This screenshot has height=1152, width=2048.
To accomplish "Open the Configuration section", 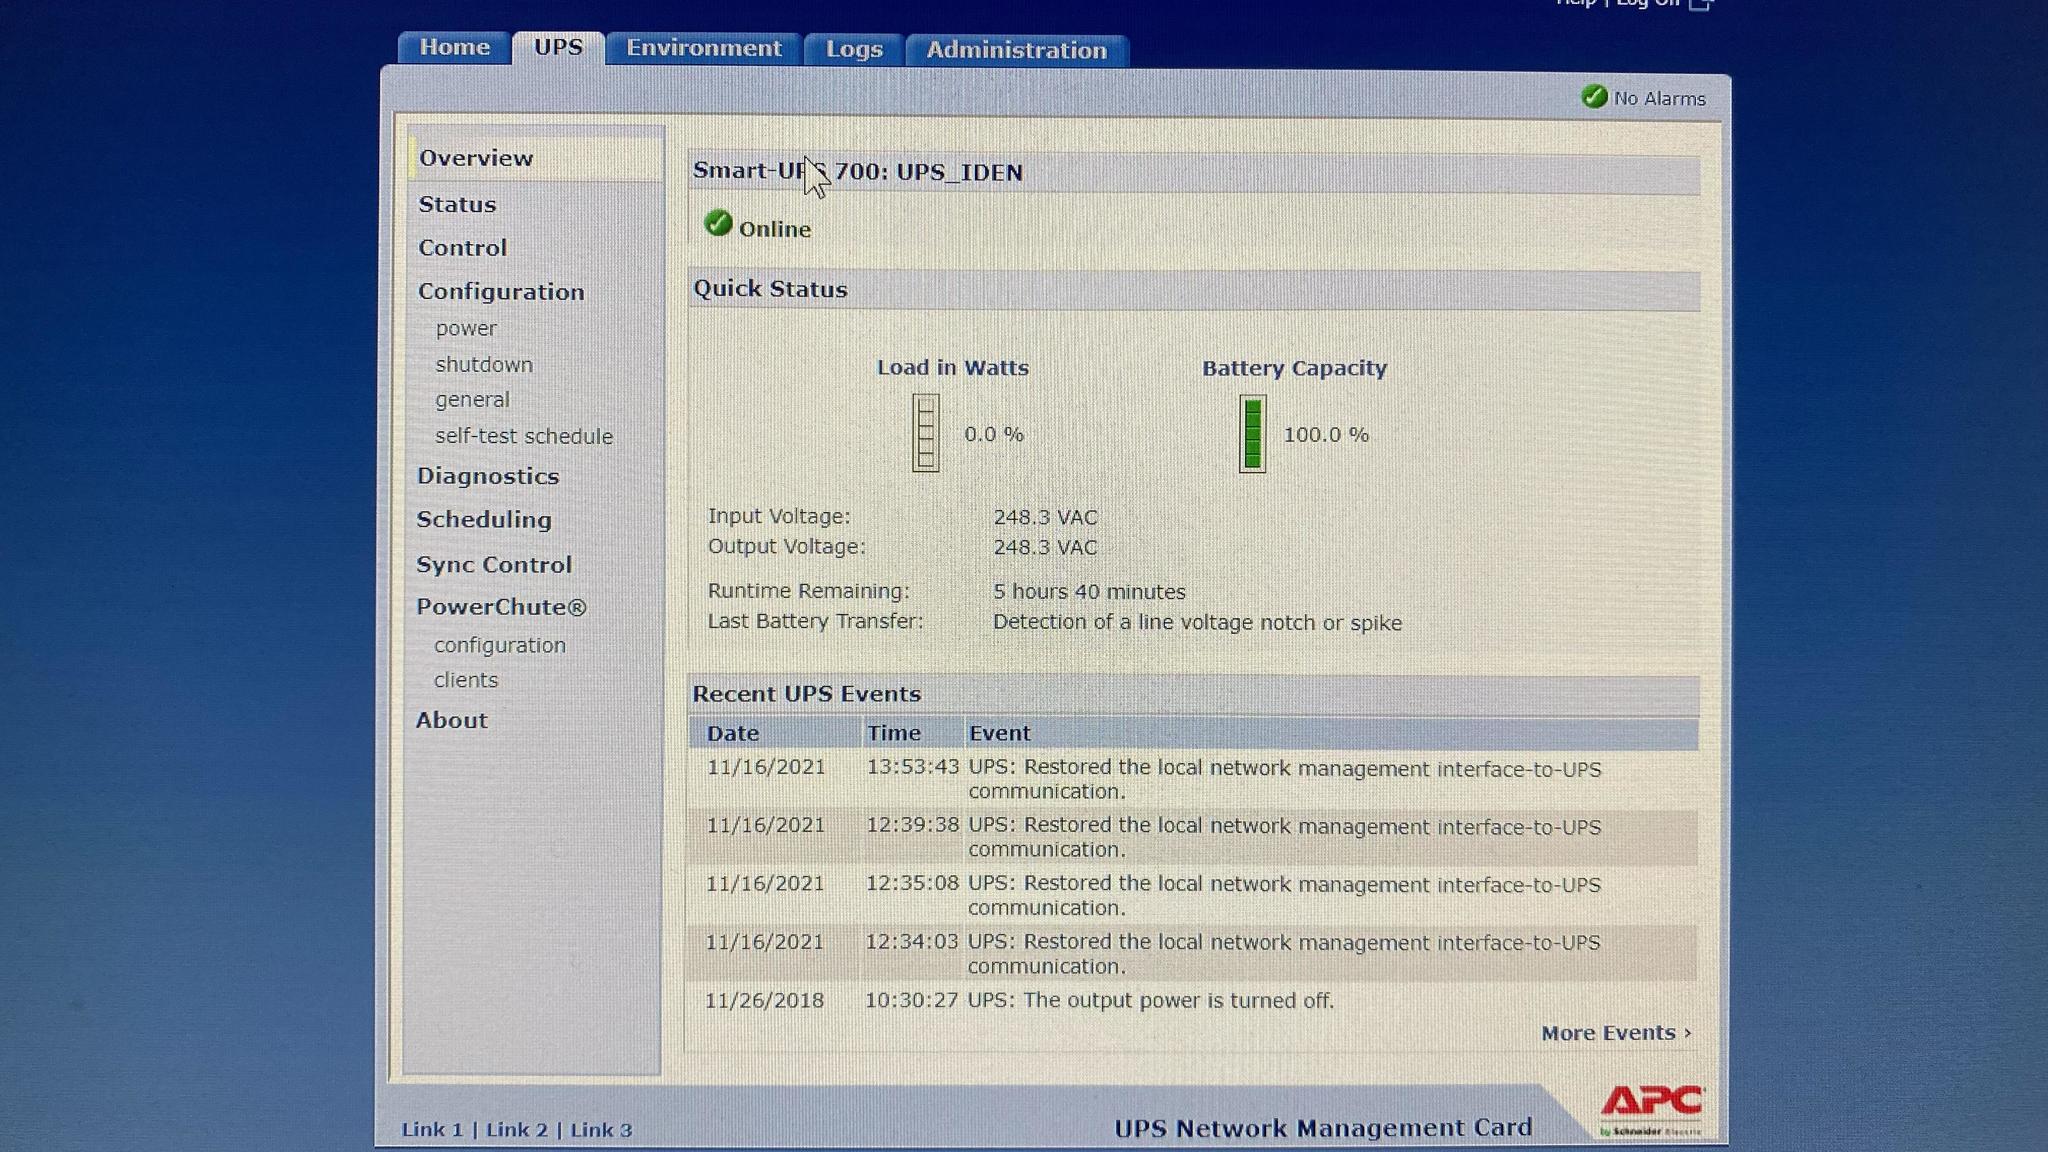I will click(501, 292).
